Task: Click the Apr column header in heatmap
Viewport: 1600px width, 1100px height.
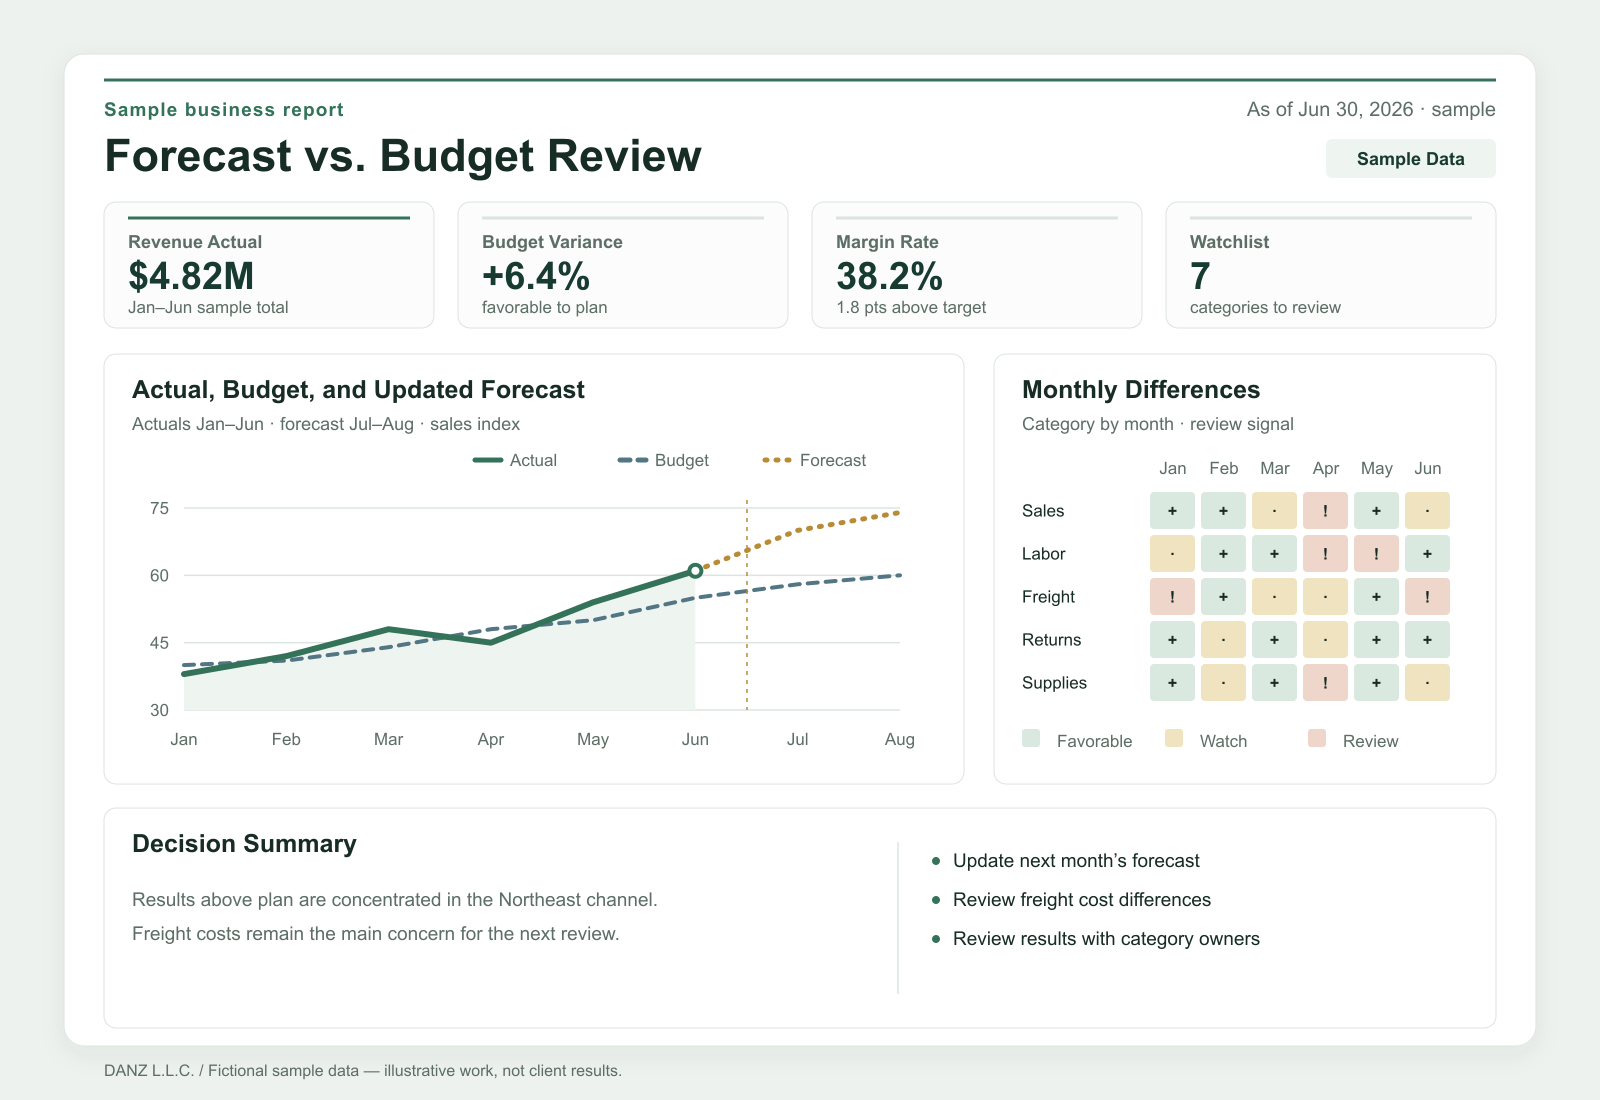Action: (x=1325, y=468)
